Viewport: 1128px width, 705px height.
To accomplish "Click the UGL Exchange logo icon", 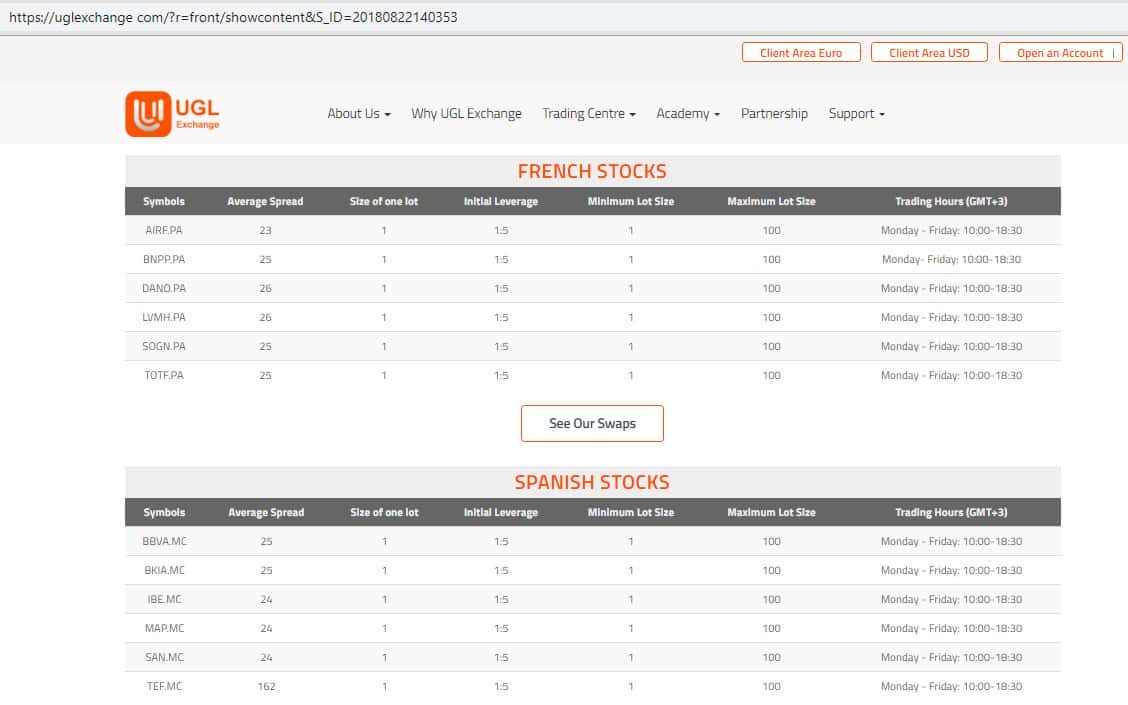I will pyautogui.click(x=148, y=114).
